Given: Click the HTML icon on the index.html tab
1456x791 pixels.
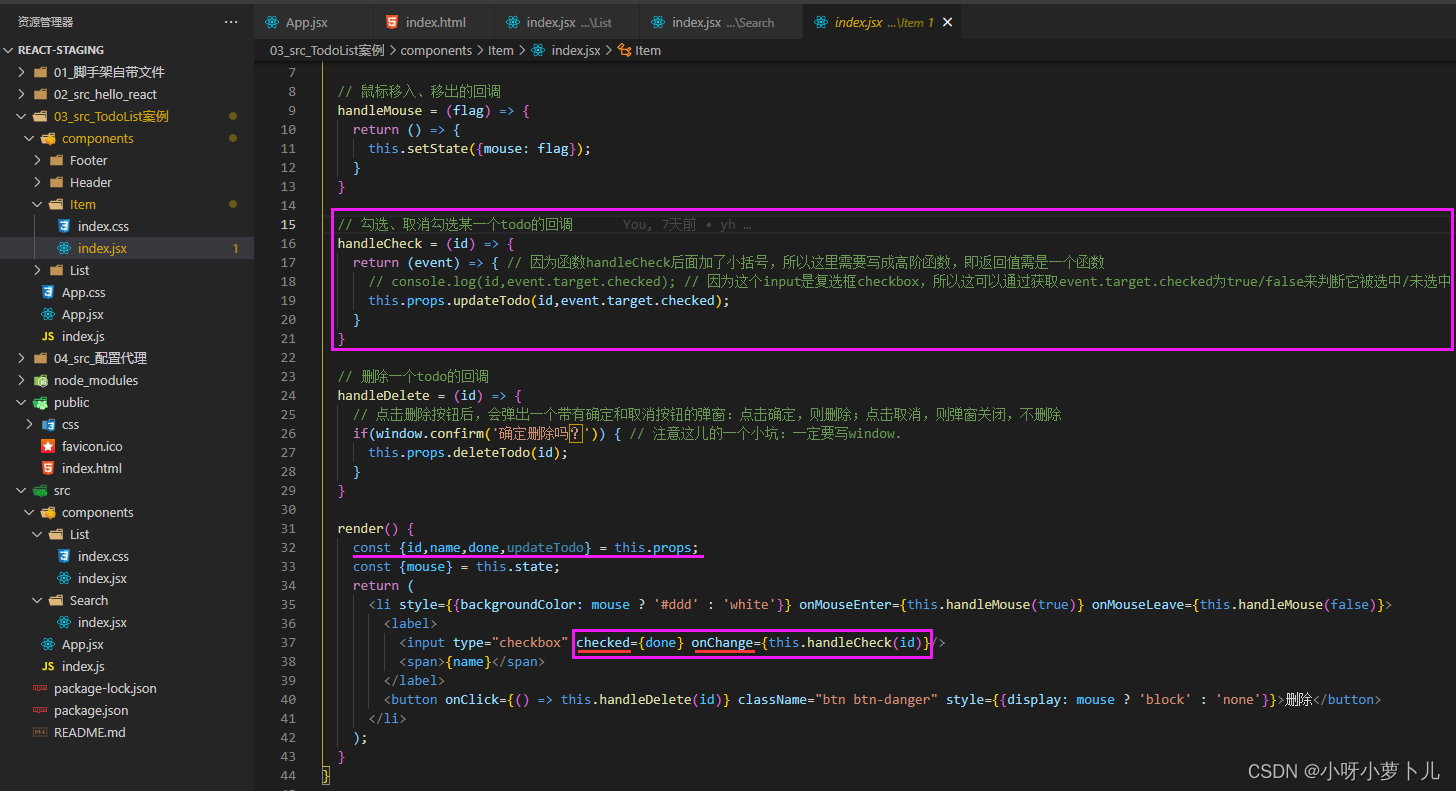Looking at the screenshot, I should point(389,20).
